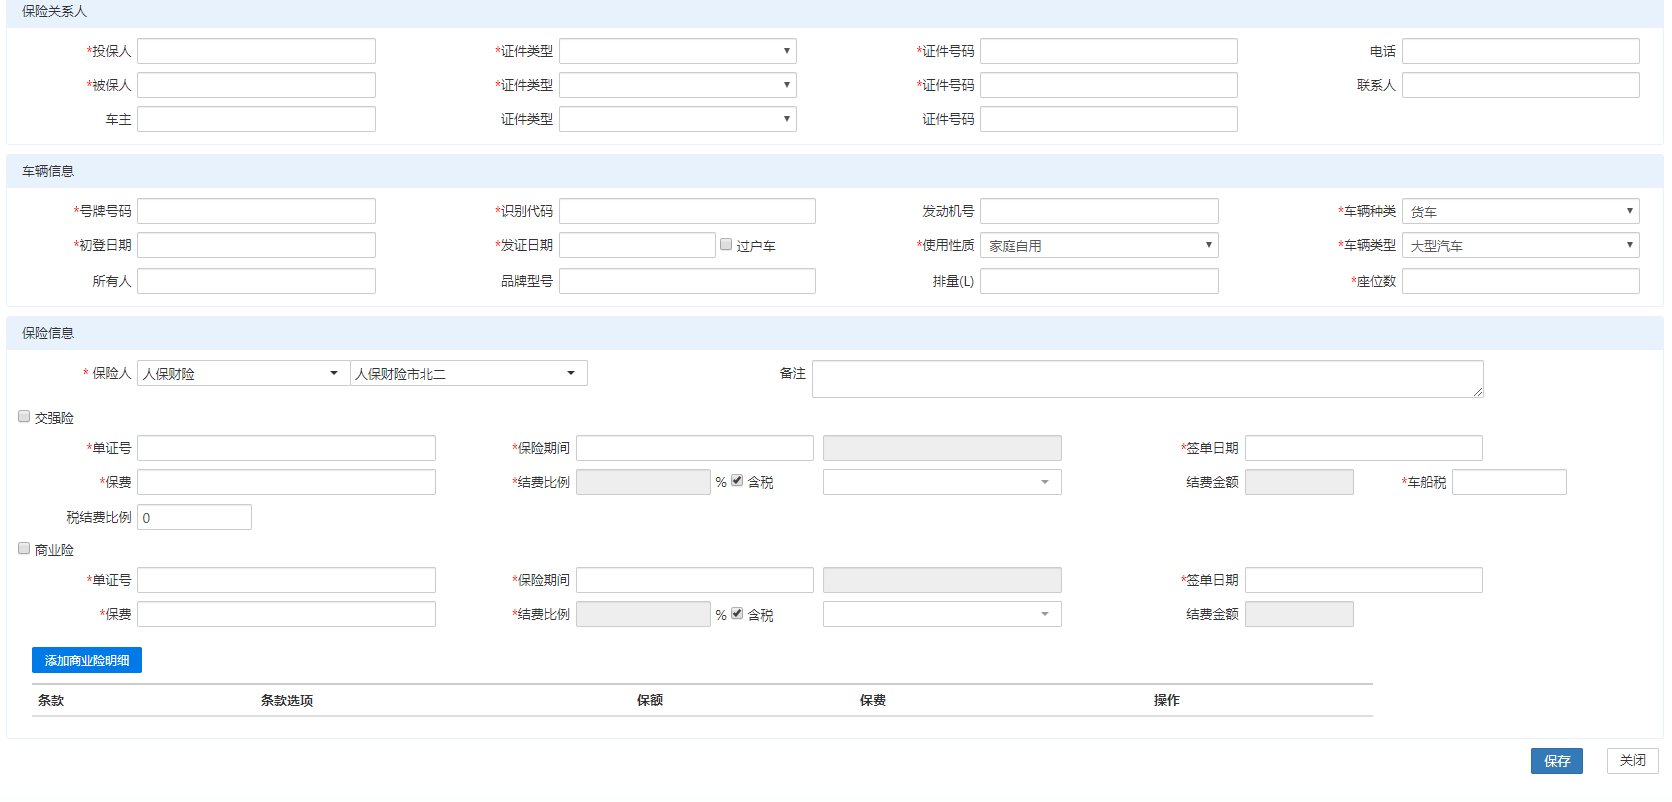The image size is (1672, 802).
Task: Open the dropdown beside 含税 in 交强险 section
Action: [942, 482]
